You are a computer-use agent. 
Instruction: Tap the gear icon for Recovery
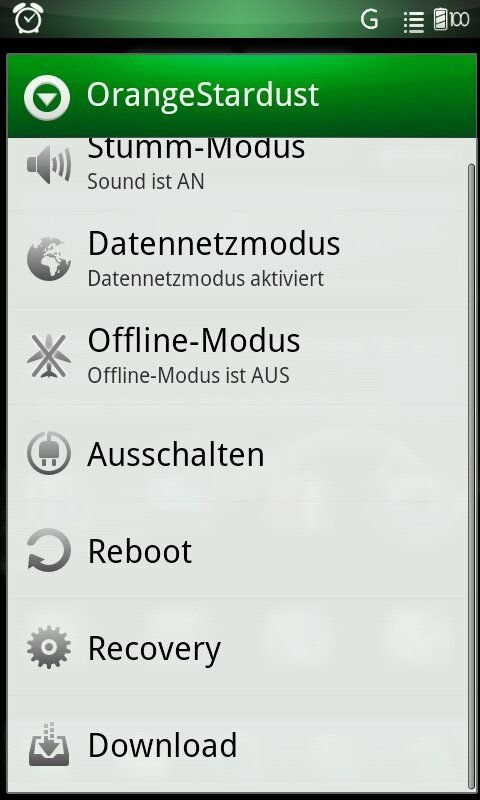[x=49, y=647]
